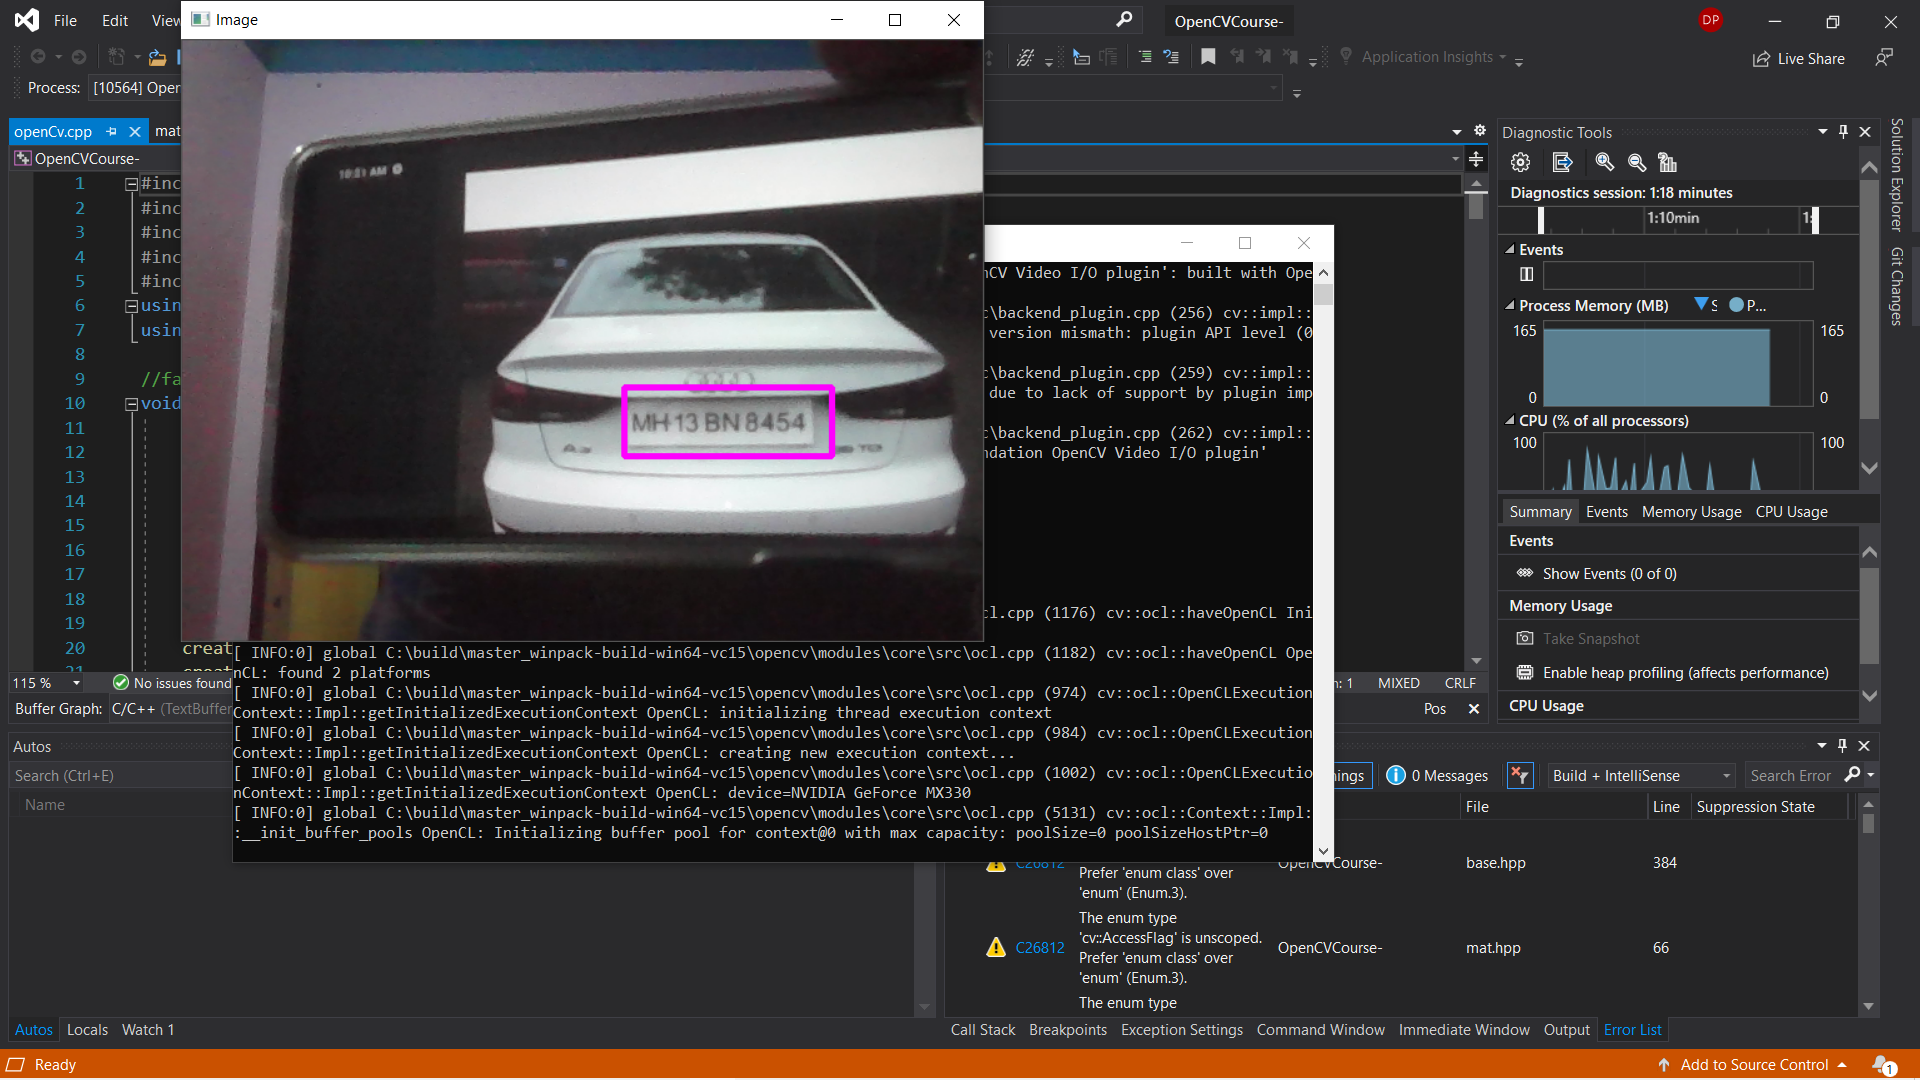Viewport: 1920px width, 1080px height.
Task: Switch to the Memory Usage tab
Action: (1691, 511)
